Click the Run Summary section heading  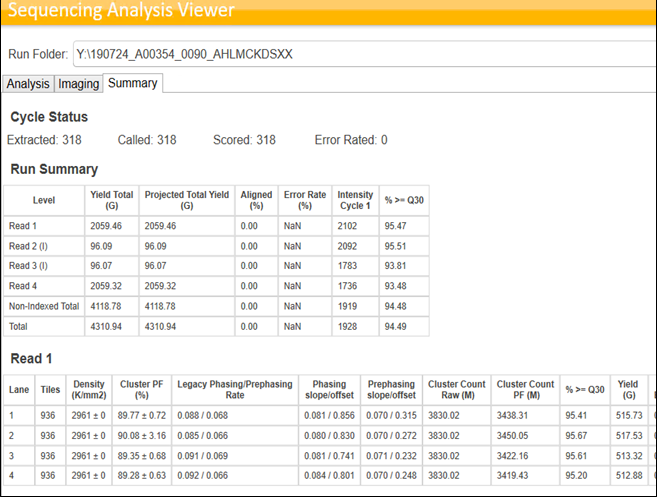coord(54,169)
